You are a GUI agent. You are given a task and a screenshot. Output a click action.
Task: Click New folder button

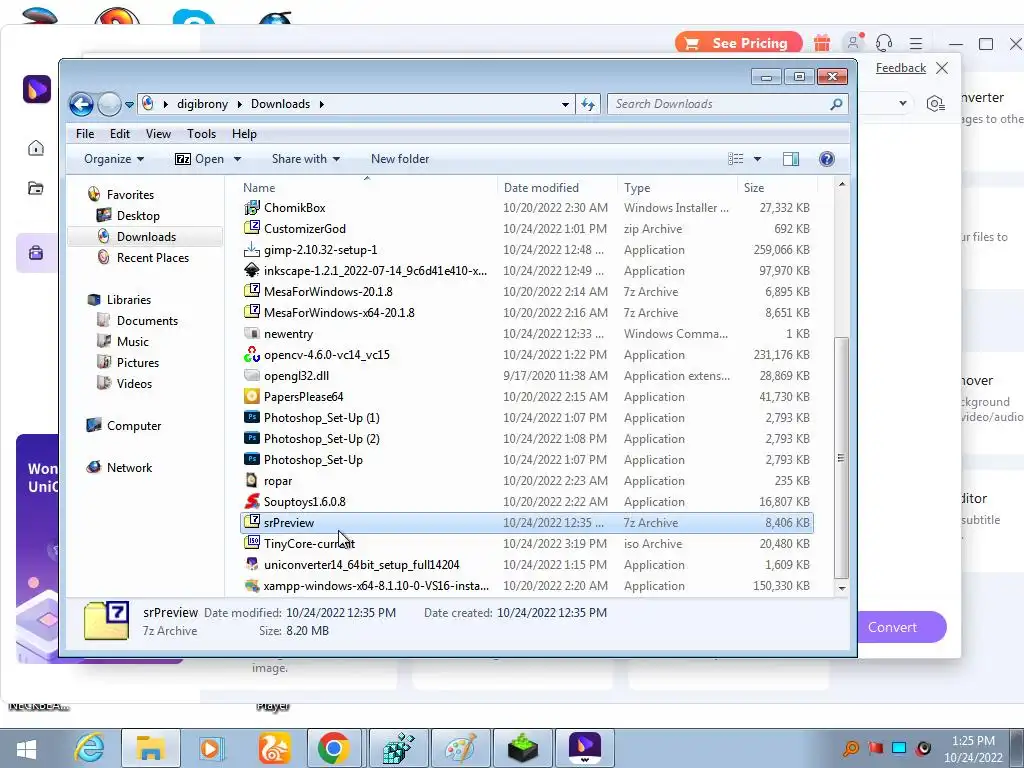(400, 159)
